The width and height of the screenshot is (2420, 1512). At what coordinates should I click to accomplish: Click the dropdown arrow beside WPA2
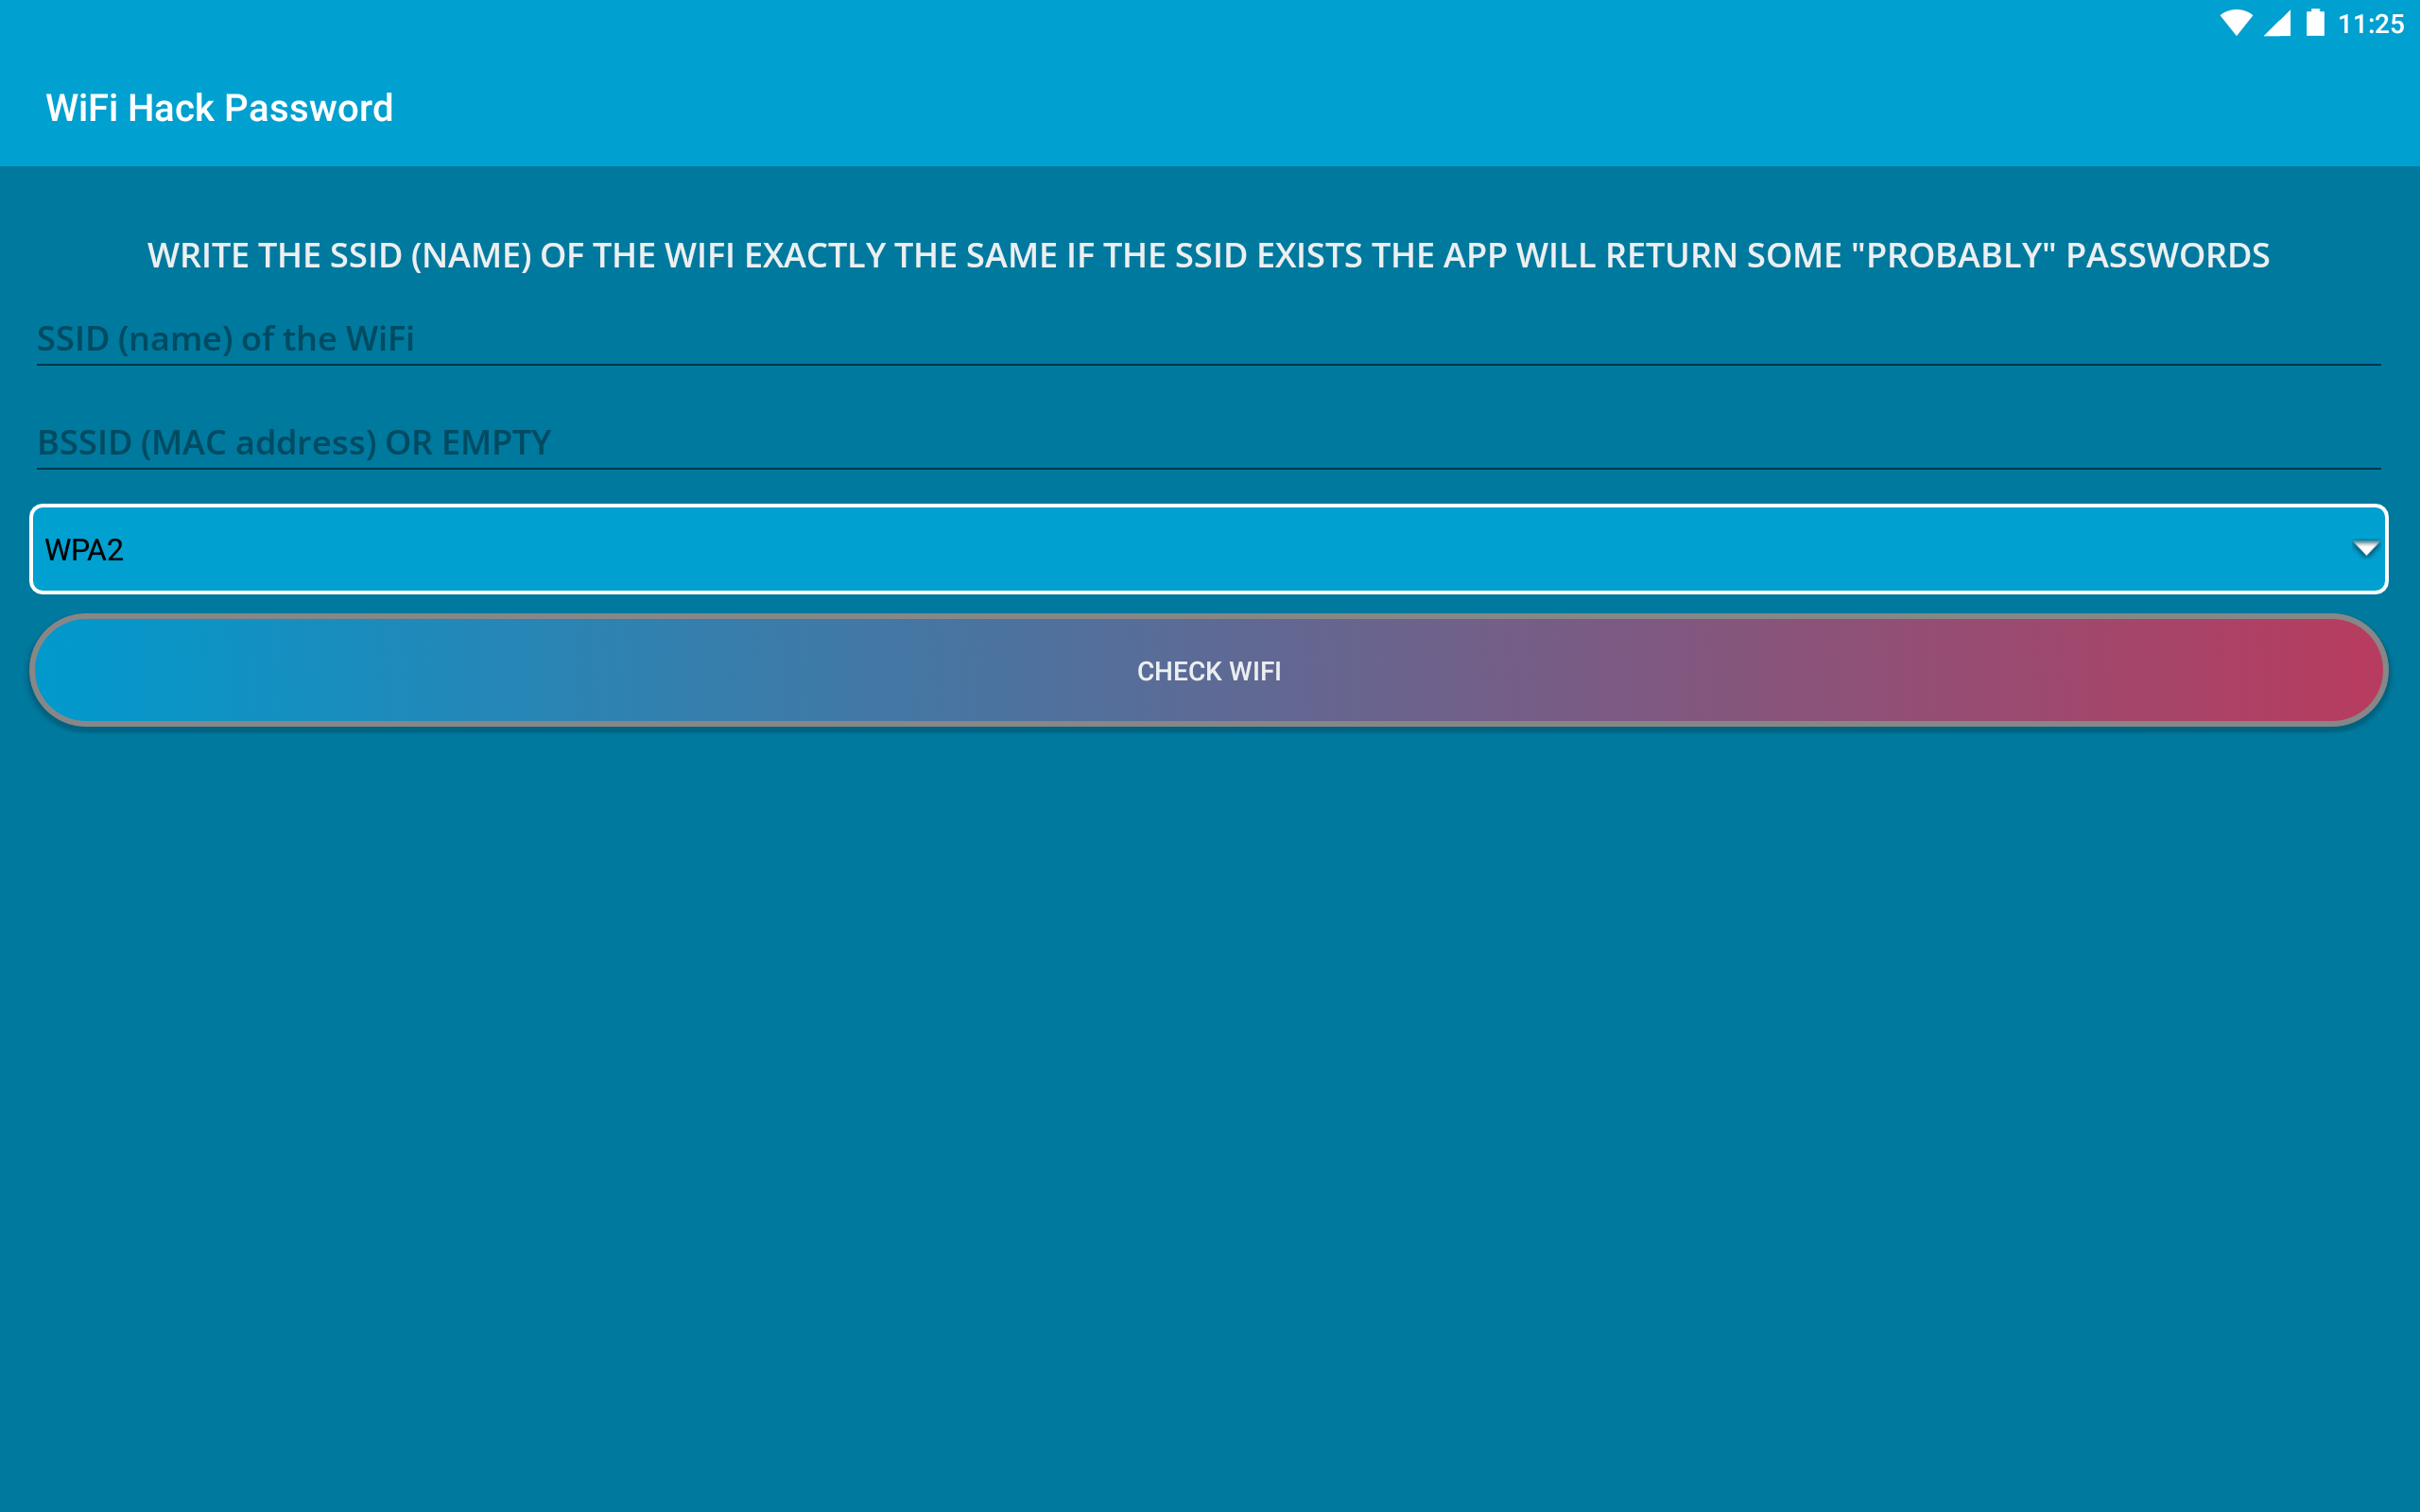(2365, 548)
